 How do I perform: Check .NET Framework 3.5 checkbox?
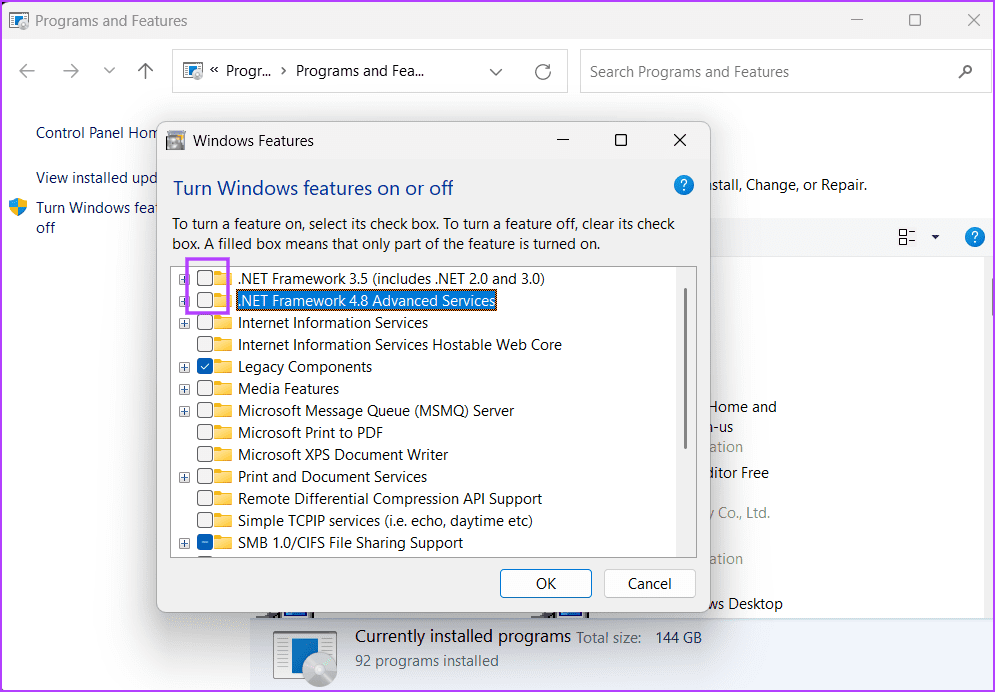click(x=204, y=278)
